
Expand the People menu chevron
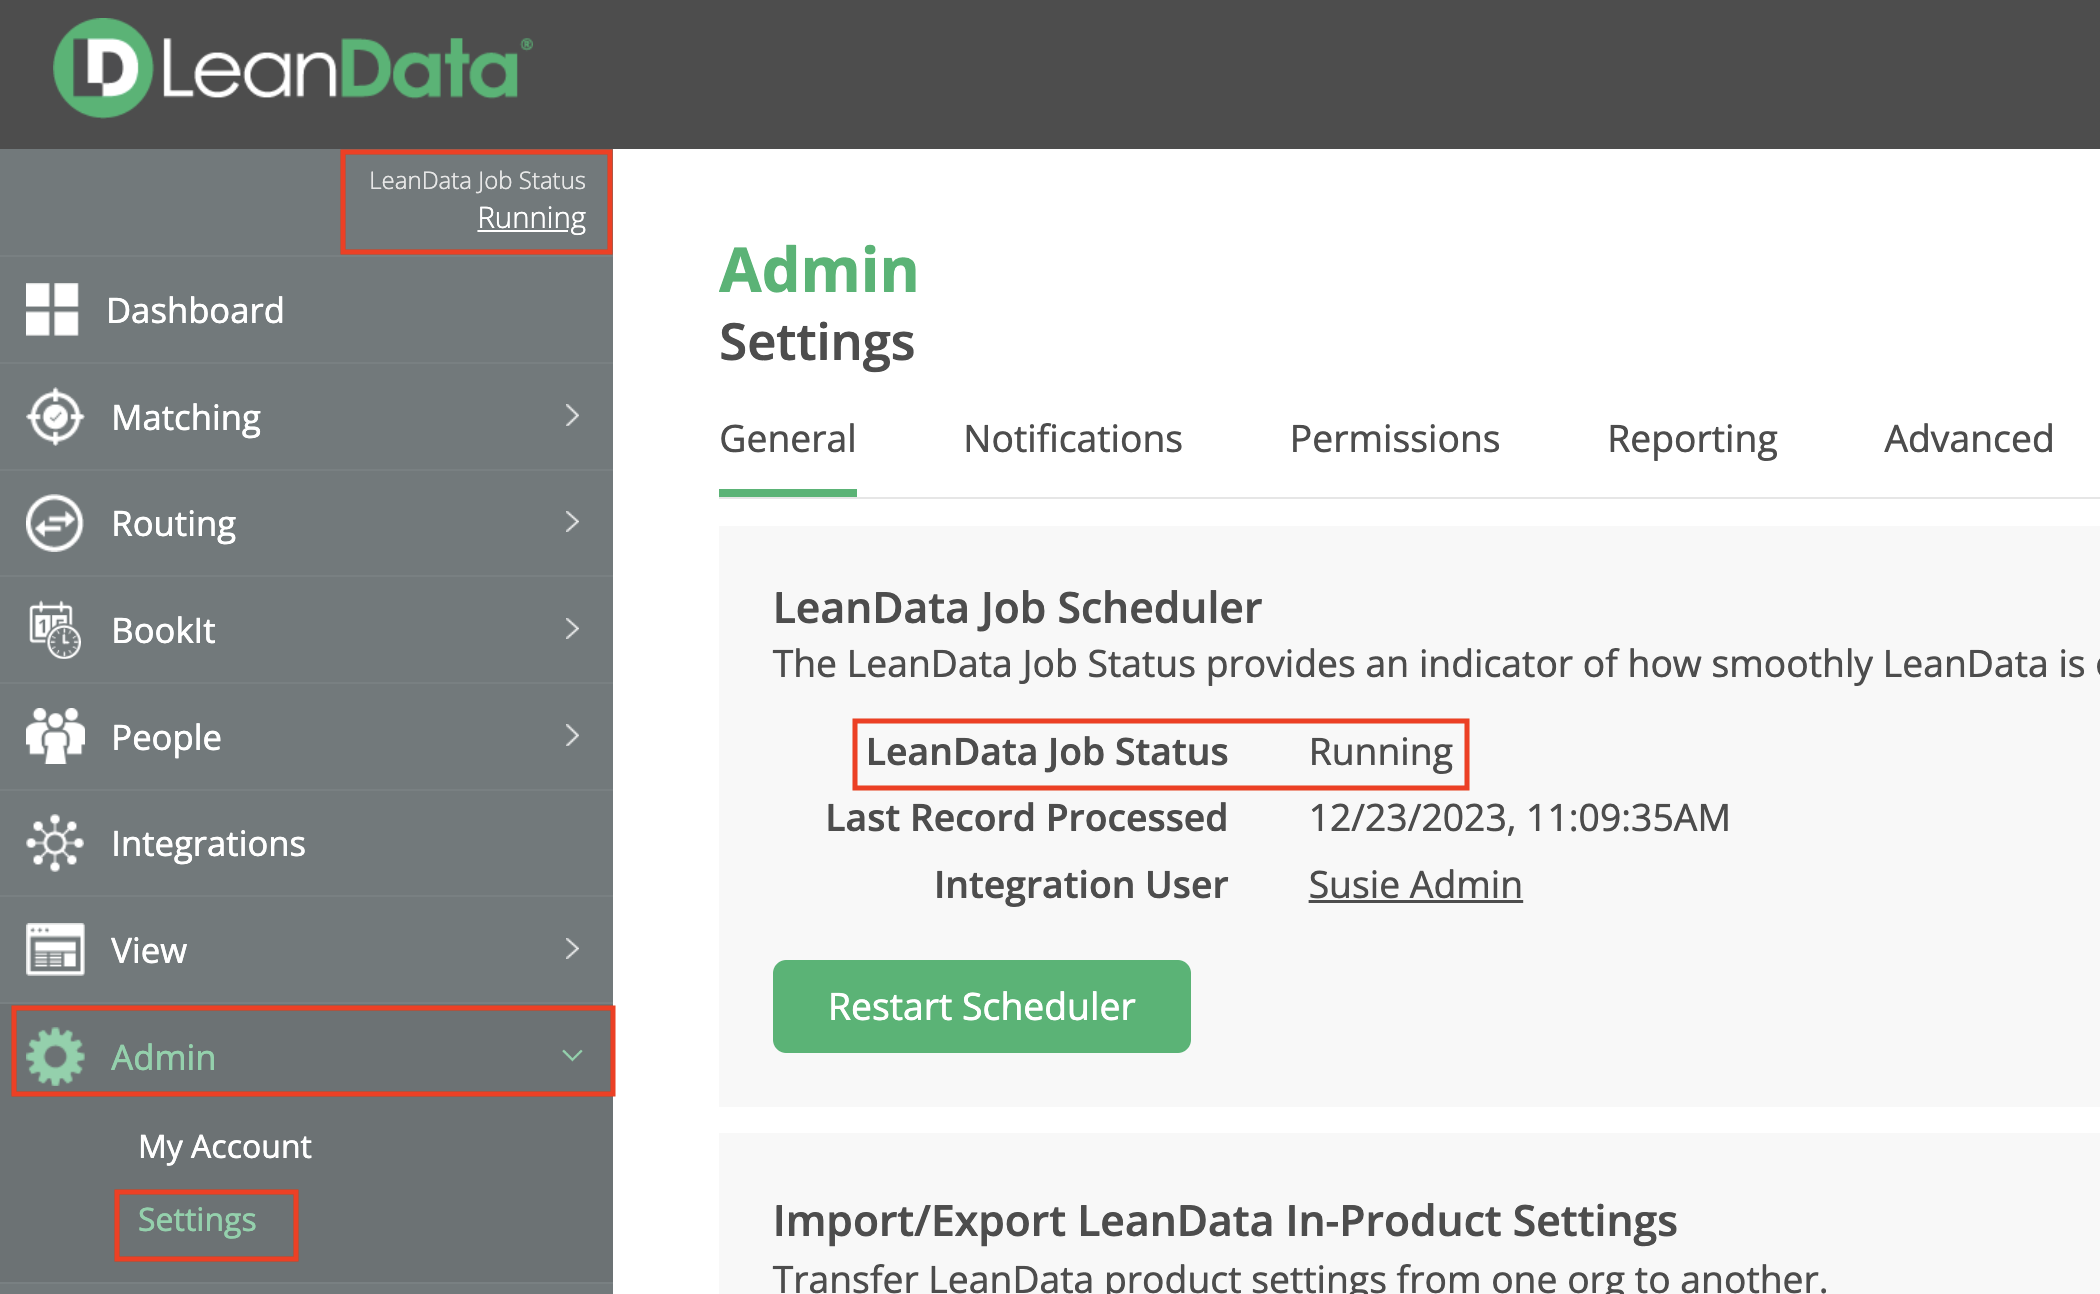(x=572, y=736)
